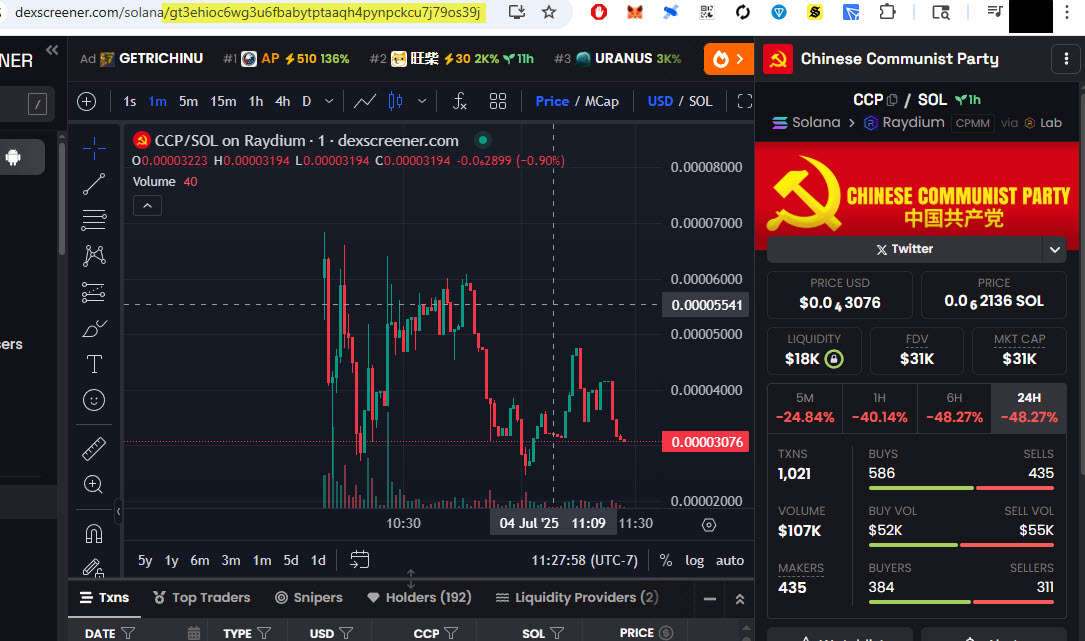1085x641 pixels.
Task: Open the chart layout grid selector
Action: (498, 102)
